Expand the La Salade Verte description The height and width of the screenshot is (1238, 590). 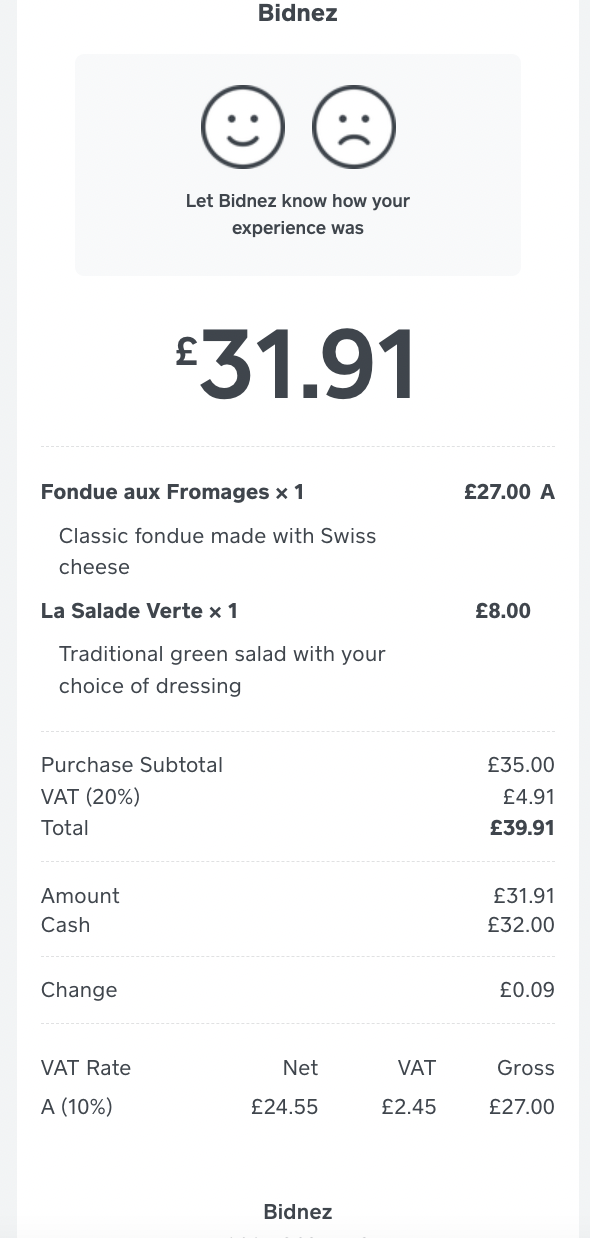222,670
